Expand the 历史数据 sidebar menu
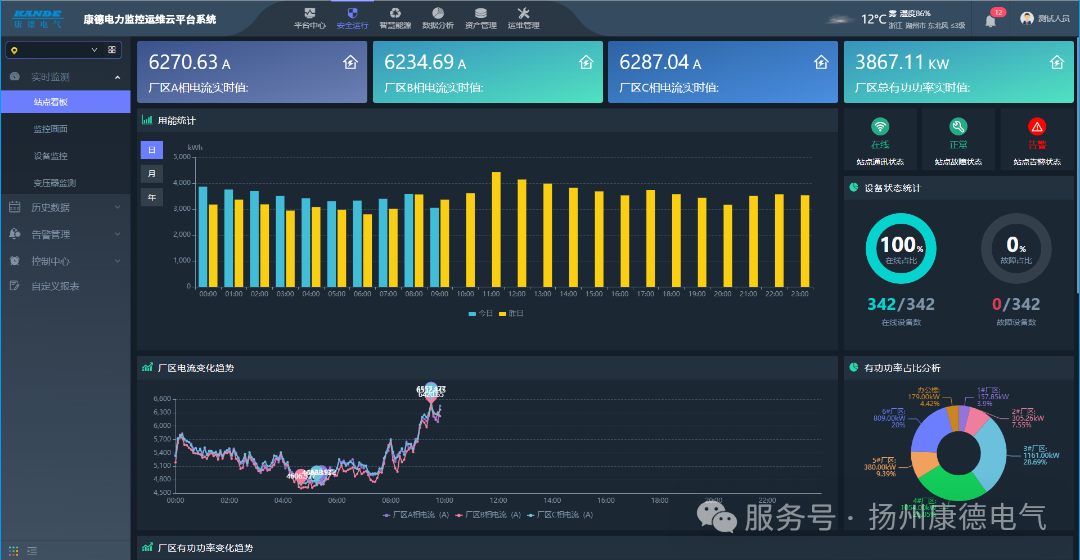 point(50,207)
